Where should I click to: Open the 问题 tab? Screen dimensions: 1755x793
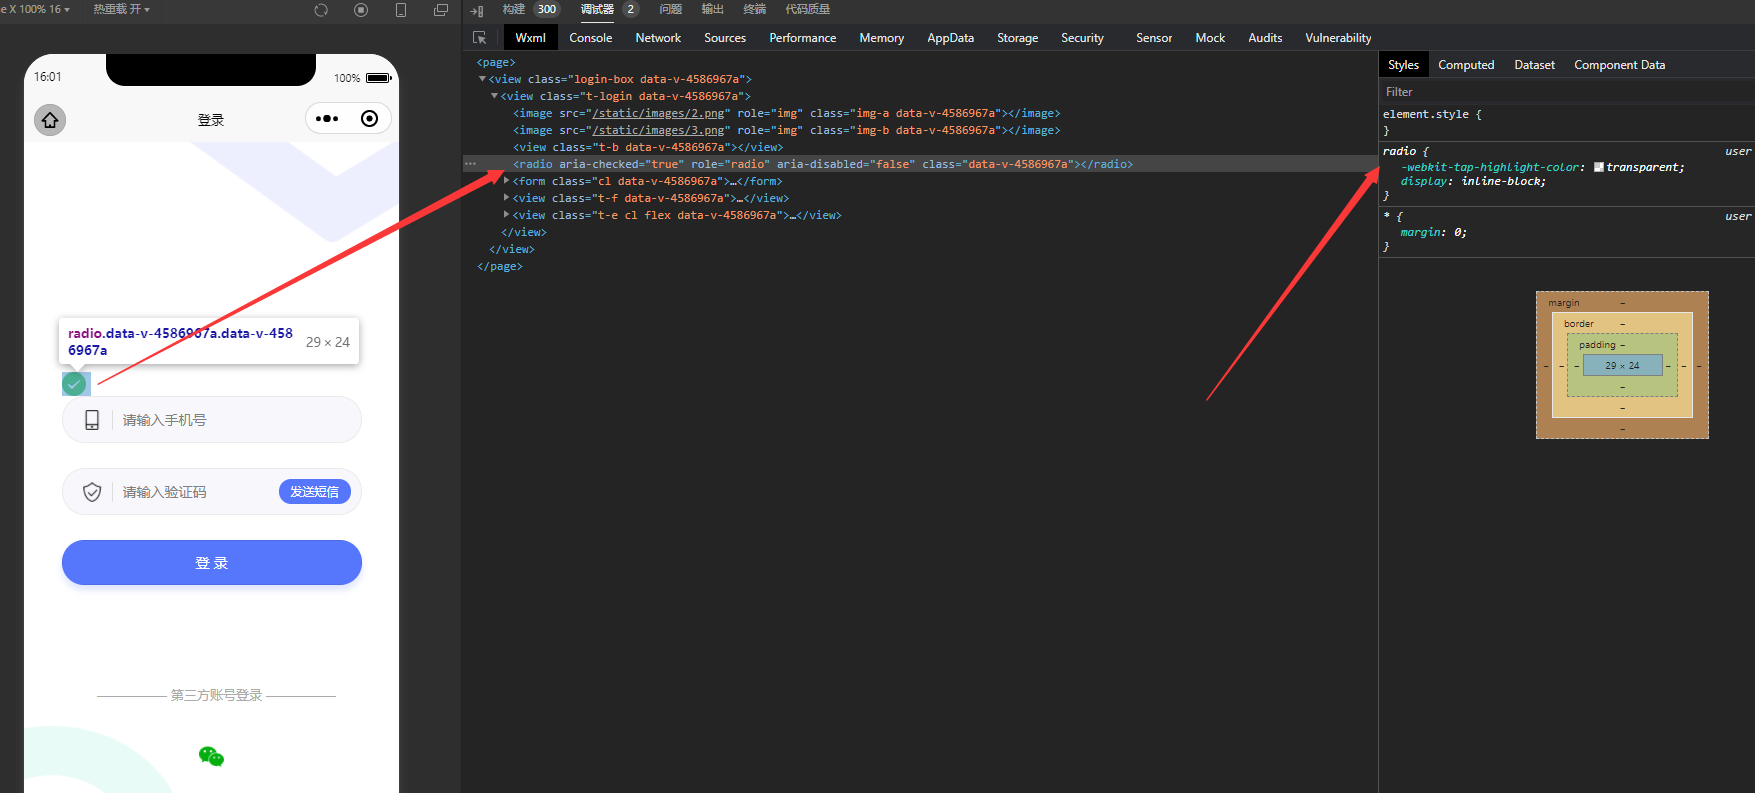point(671,9)
